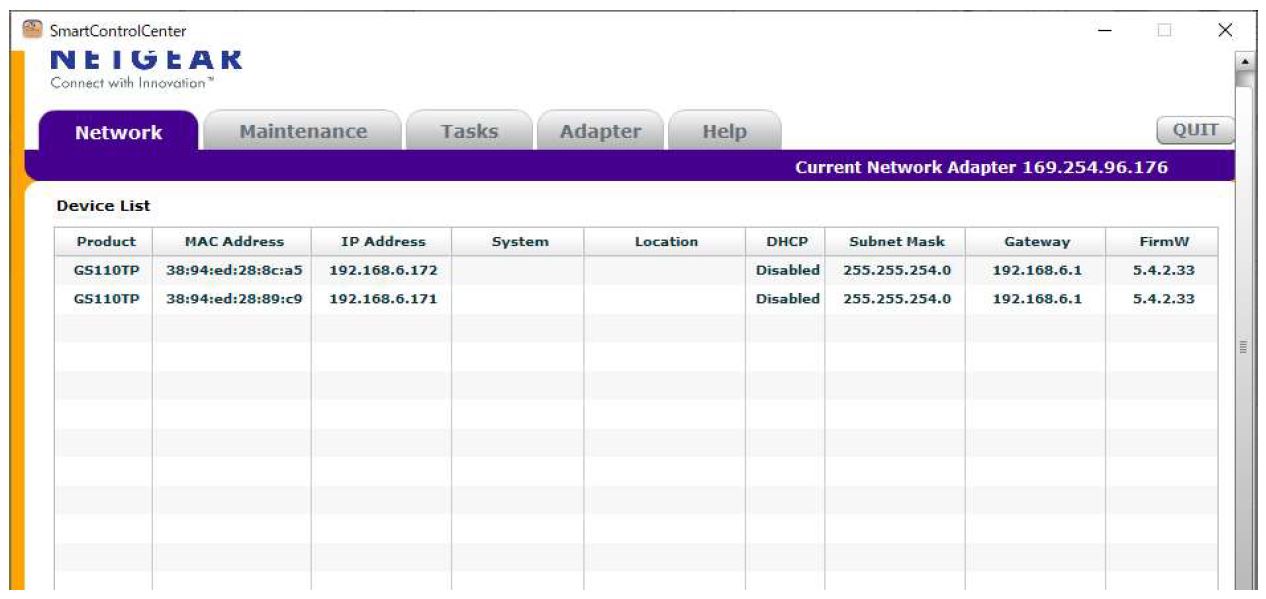Switch to the Network tab
This screenshot has width=1266, height=599.
point(118,132)
